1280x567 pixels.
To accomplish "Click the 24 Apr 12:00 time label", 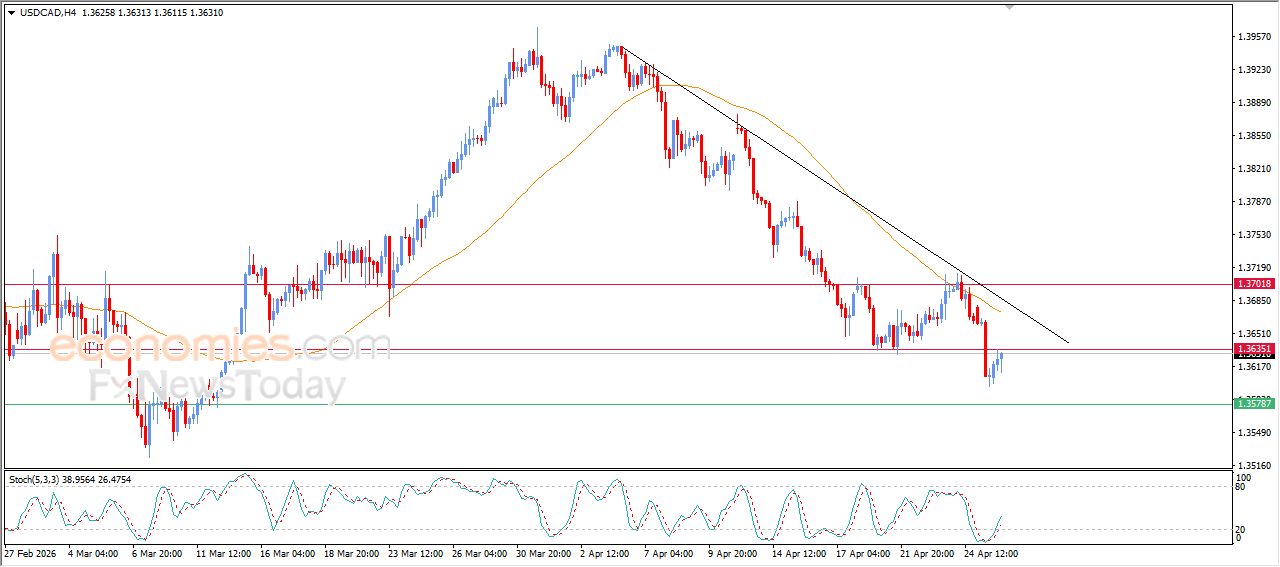I will coord(991,553).
